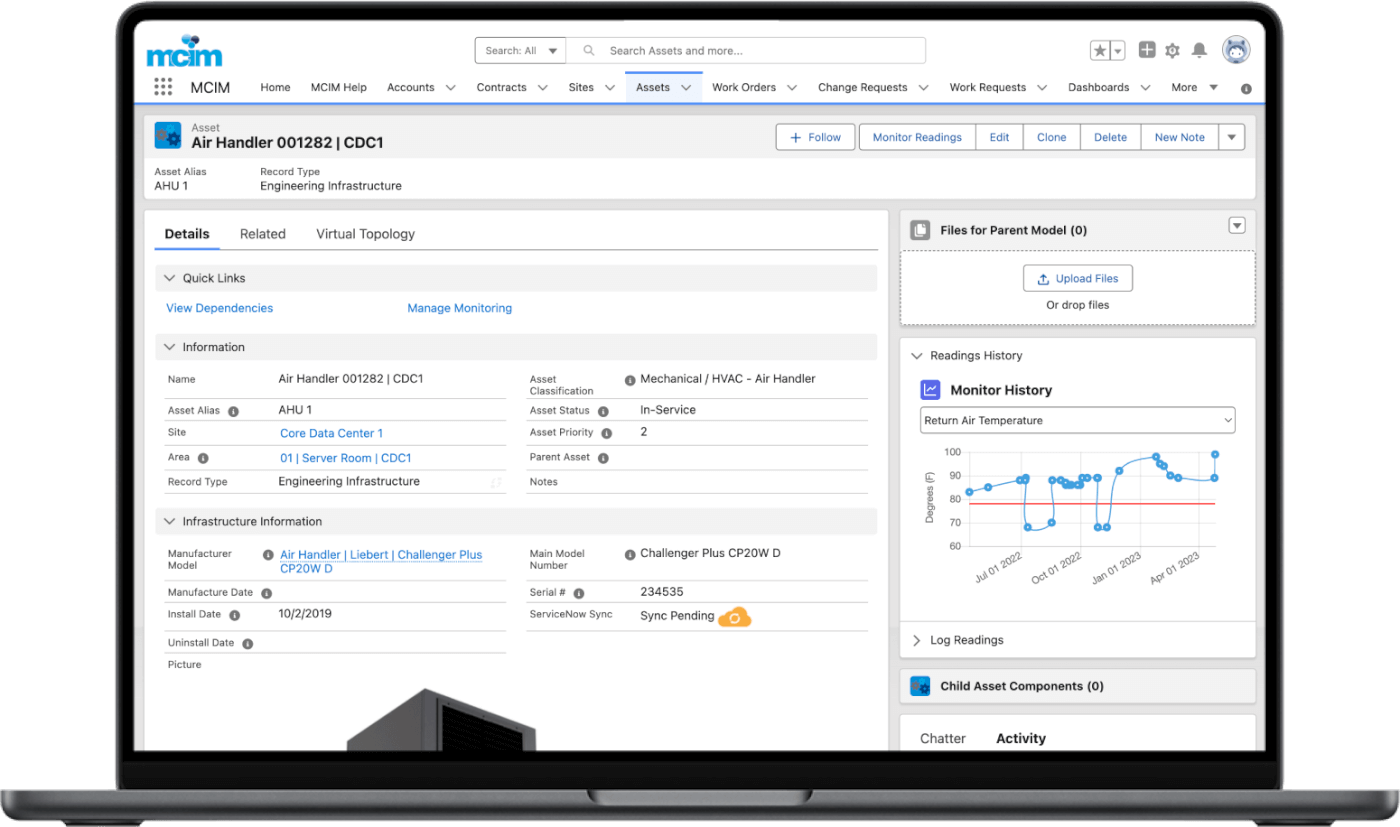Viewport: 1400px width, 827px height.
Task: Click the global actions plus icon
Action: (1147, 50)
